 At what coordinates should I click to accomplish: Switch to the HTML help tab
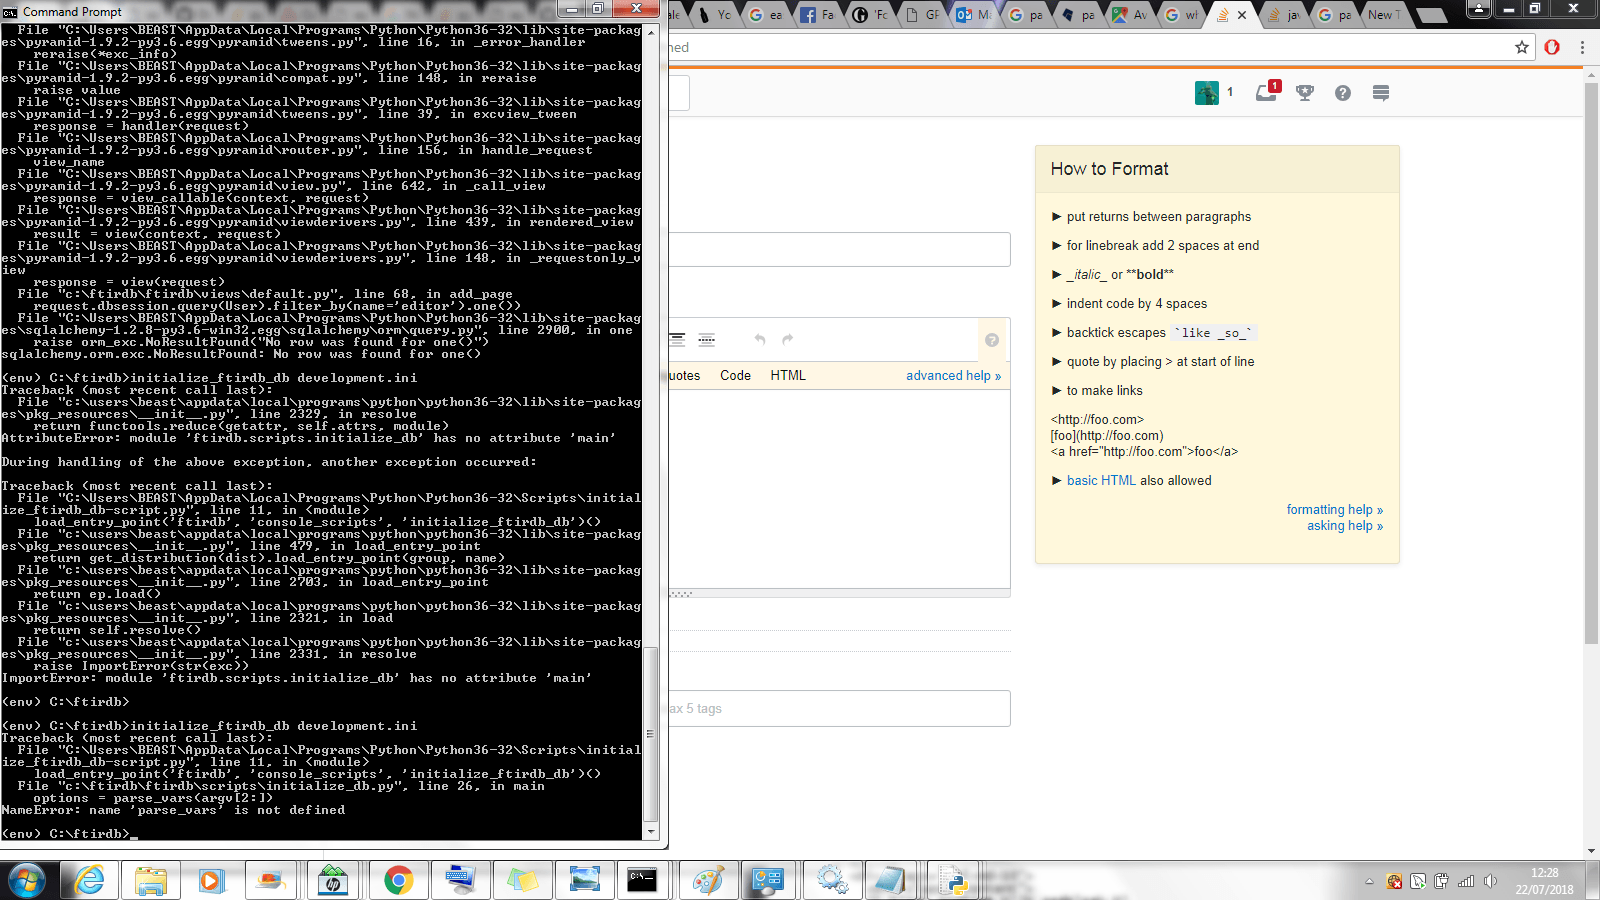tap(788, 376)
